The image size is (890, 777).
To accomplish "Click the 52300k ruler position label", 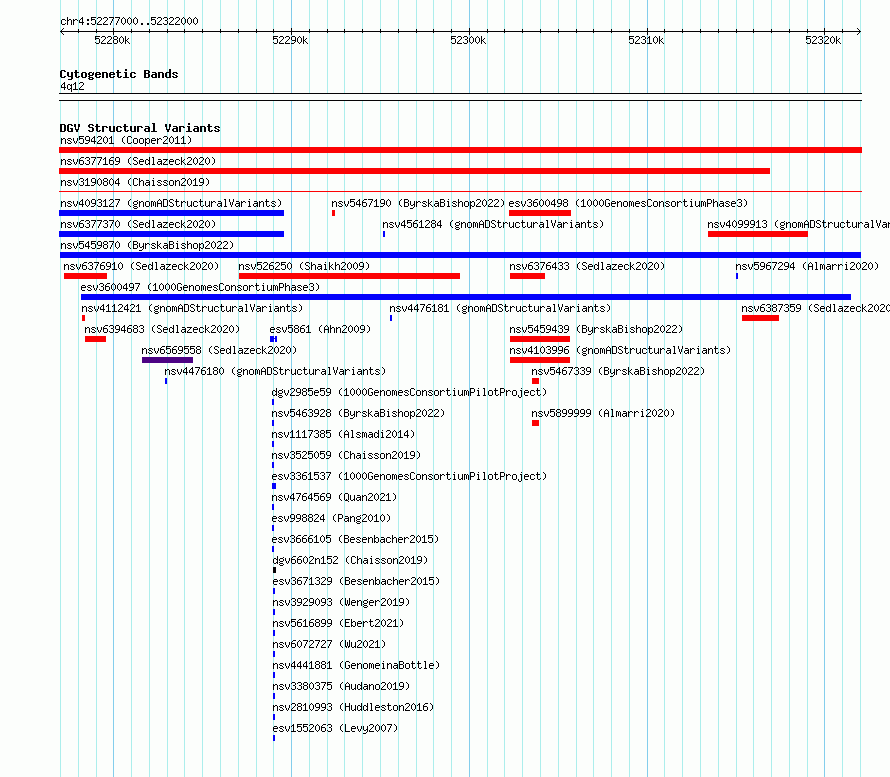I will pyautogui.click(x=468, y=40).
